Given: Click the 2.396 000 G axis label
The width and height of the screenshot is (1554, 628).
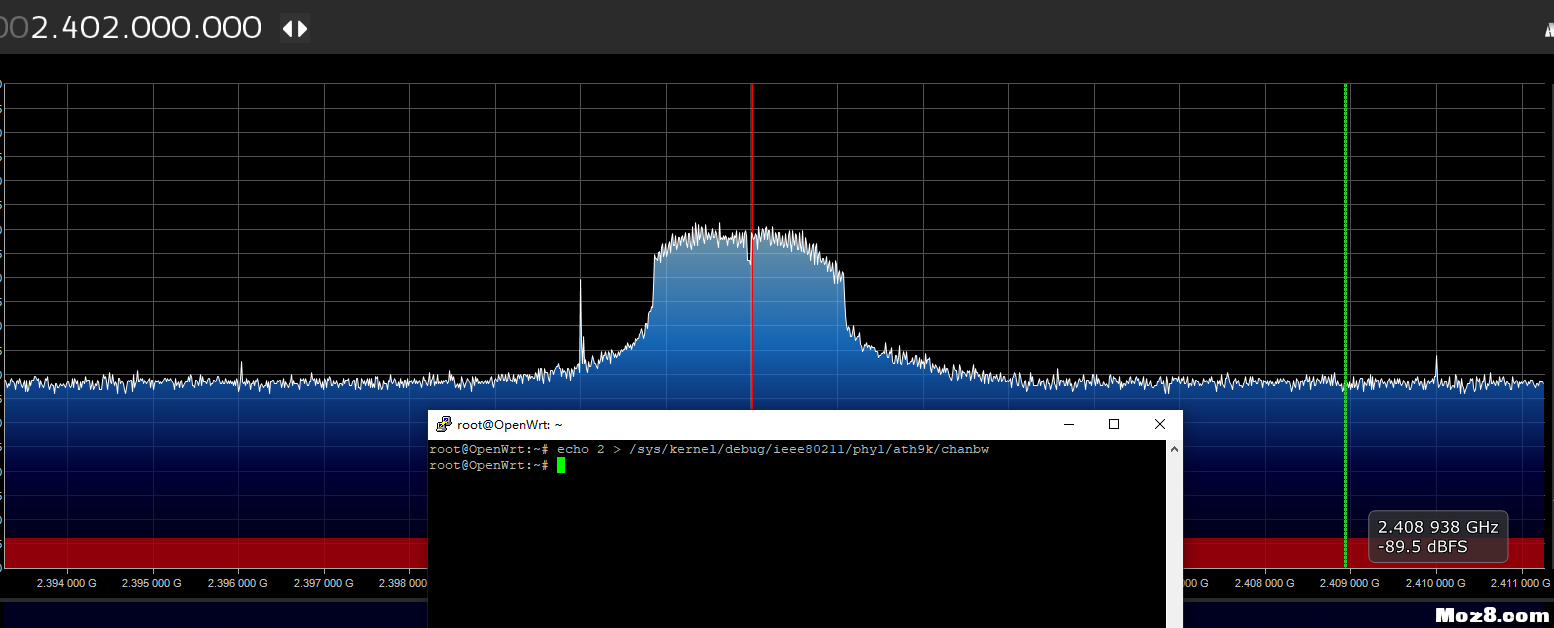Looking at the screenshot, I should [239, 583].
